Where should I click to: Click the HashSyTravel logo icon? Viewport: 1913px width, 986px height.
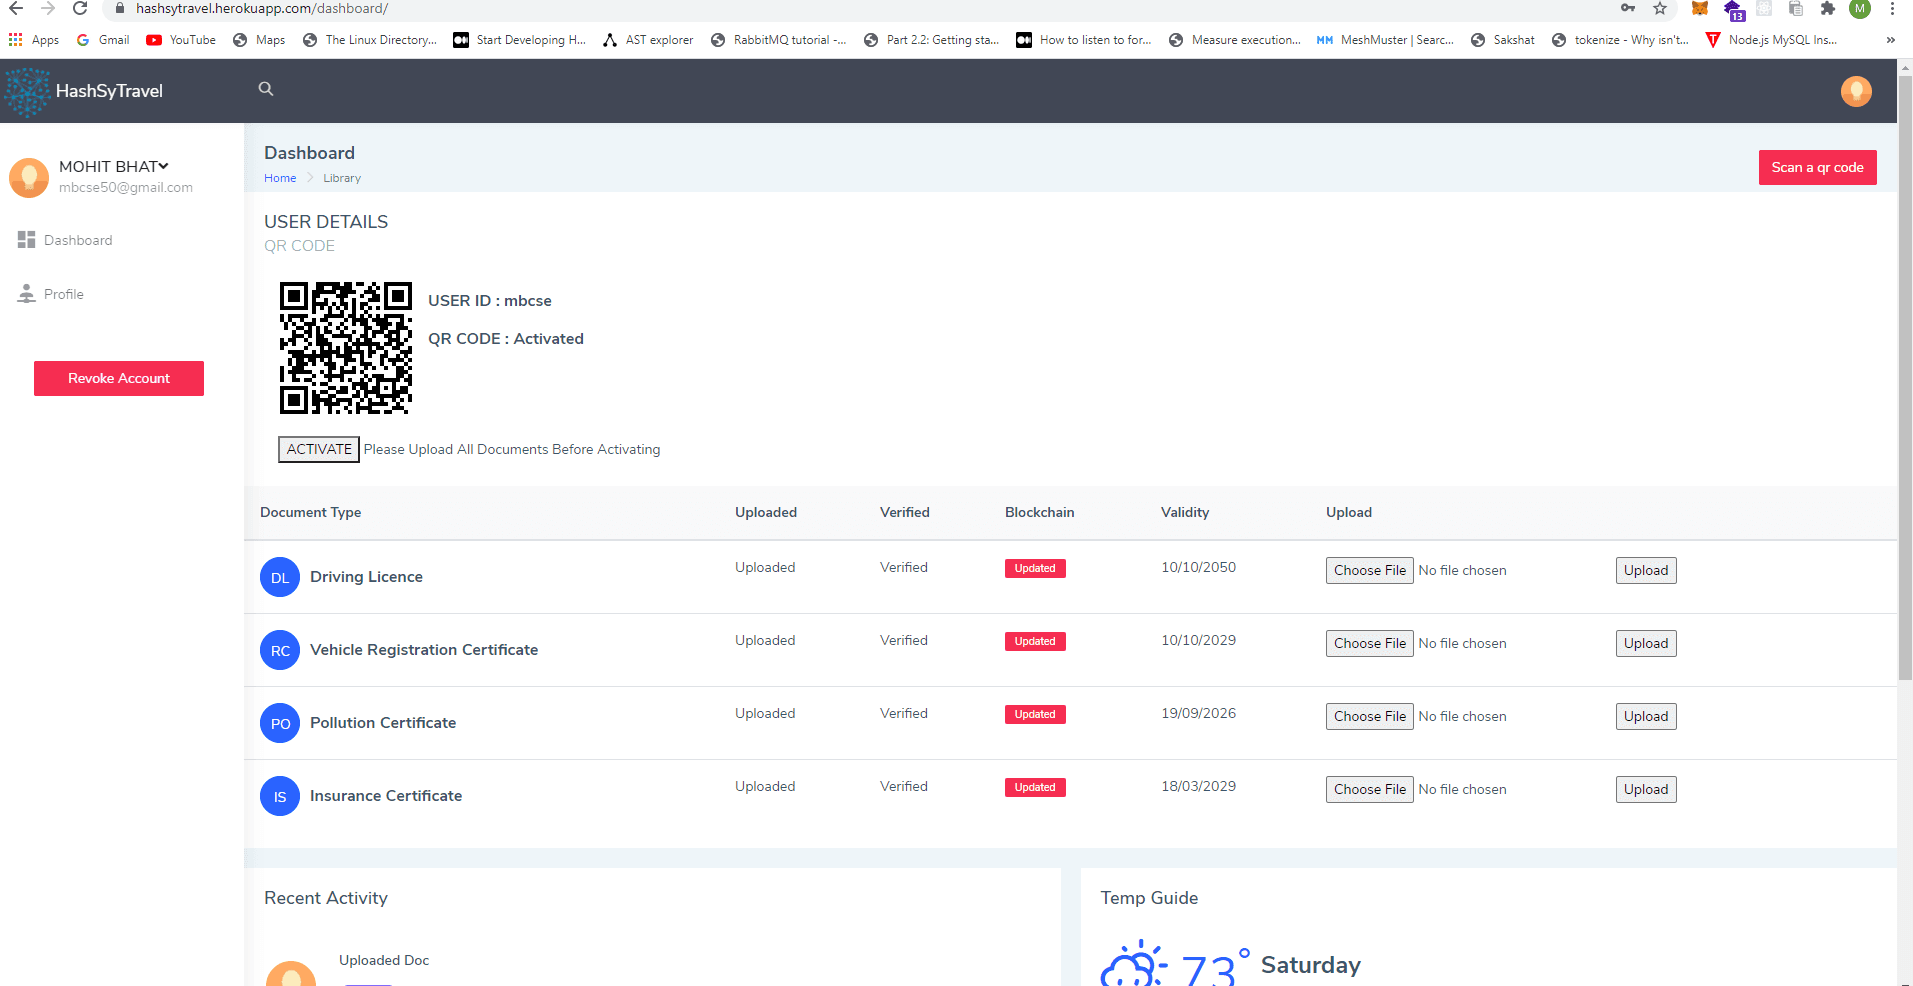click(28, 92)
